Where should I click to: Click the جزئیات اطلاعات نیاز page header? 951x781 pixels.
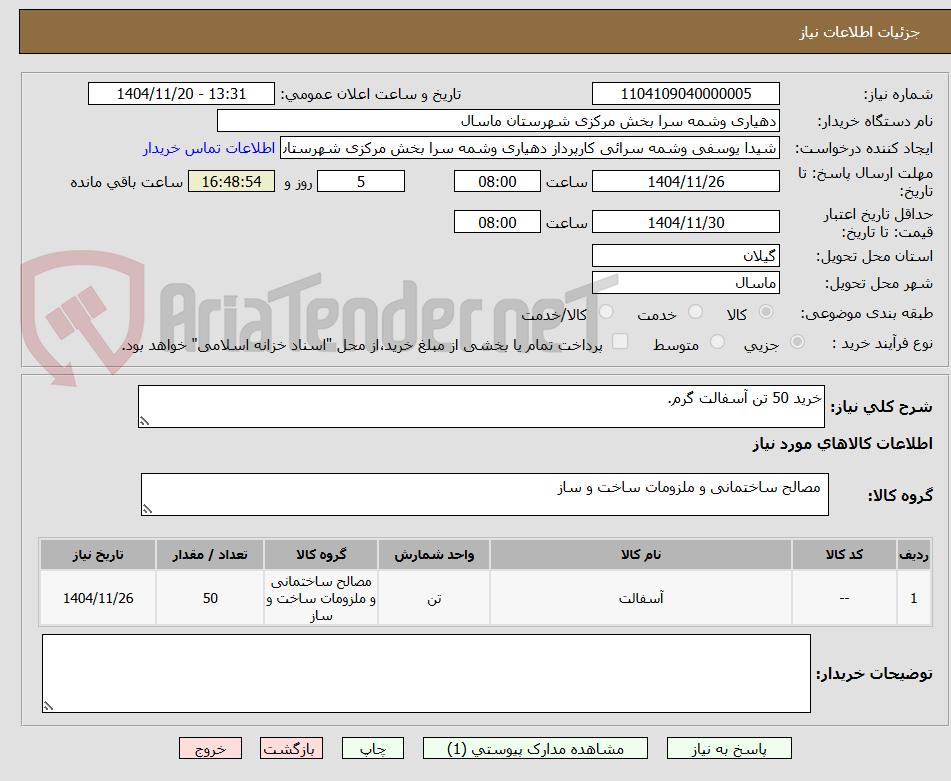tap(859, 32)
